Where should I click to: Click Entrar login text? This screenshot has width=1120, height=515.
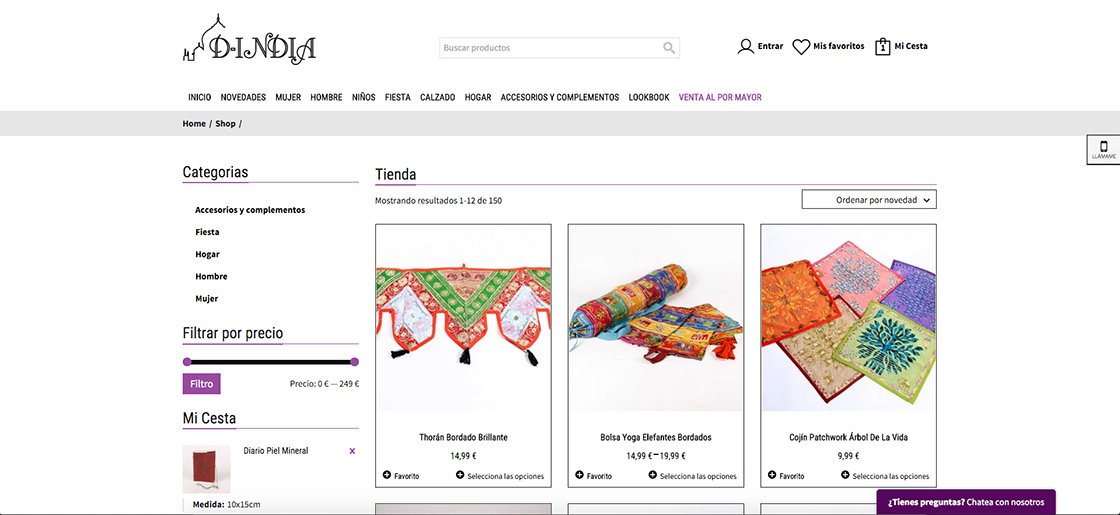tap(770, 46)
